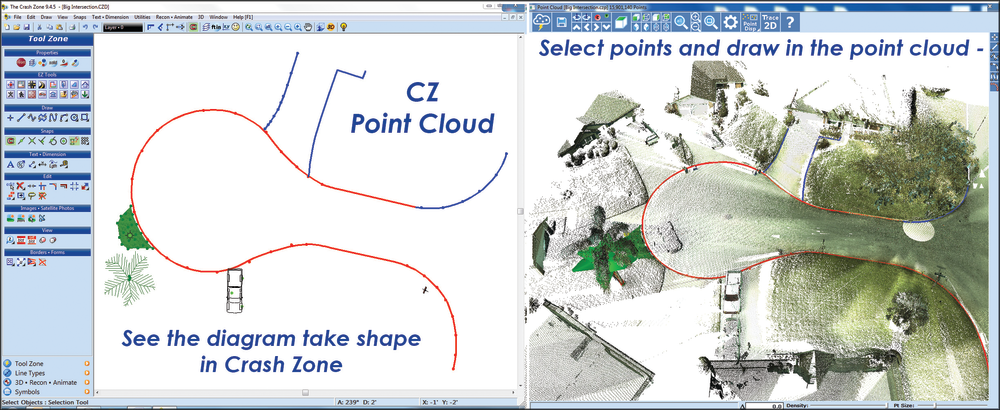This screenshot has height=410, width=1000.
Task: Open the cloud import icon in Point Cloud
Action: (540, 22)
